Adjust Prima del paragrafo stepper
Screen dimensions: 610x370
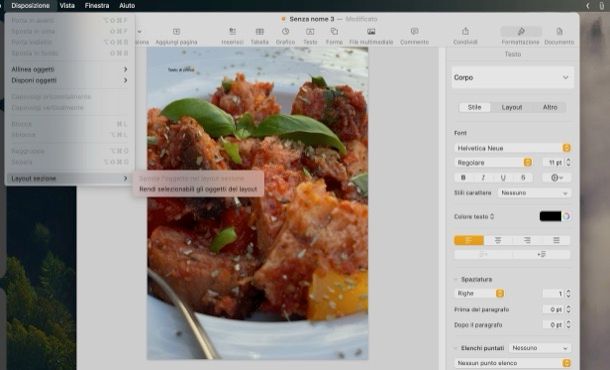[568, 309]
